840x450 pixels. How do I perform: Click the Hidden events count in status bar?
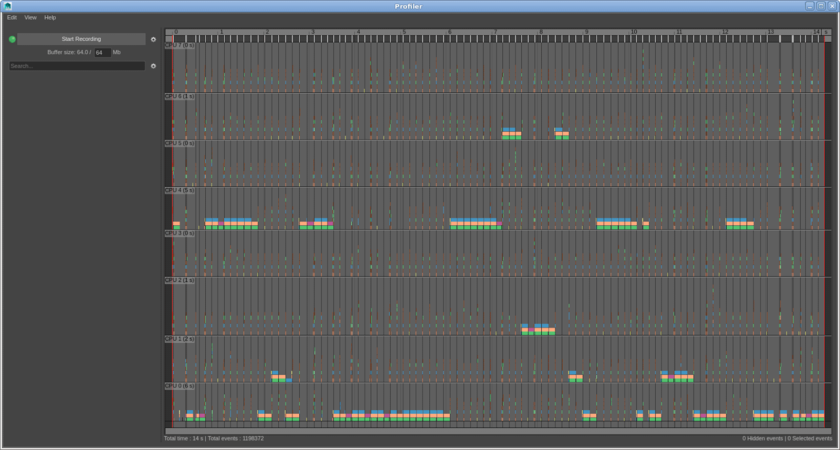point(762,438)
